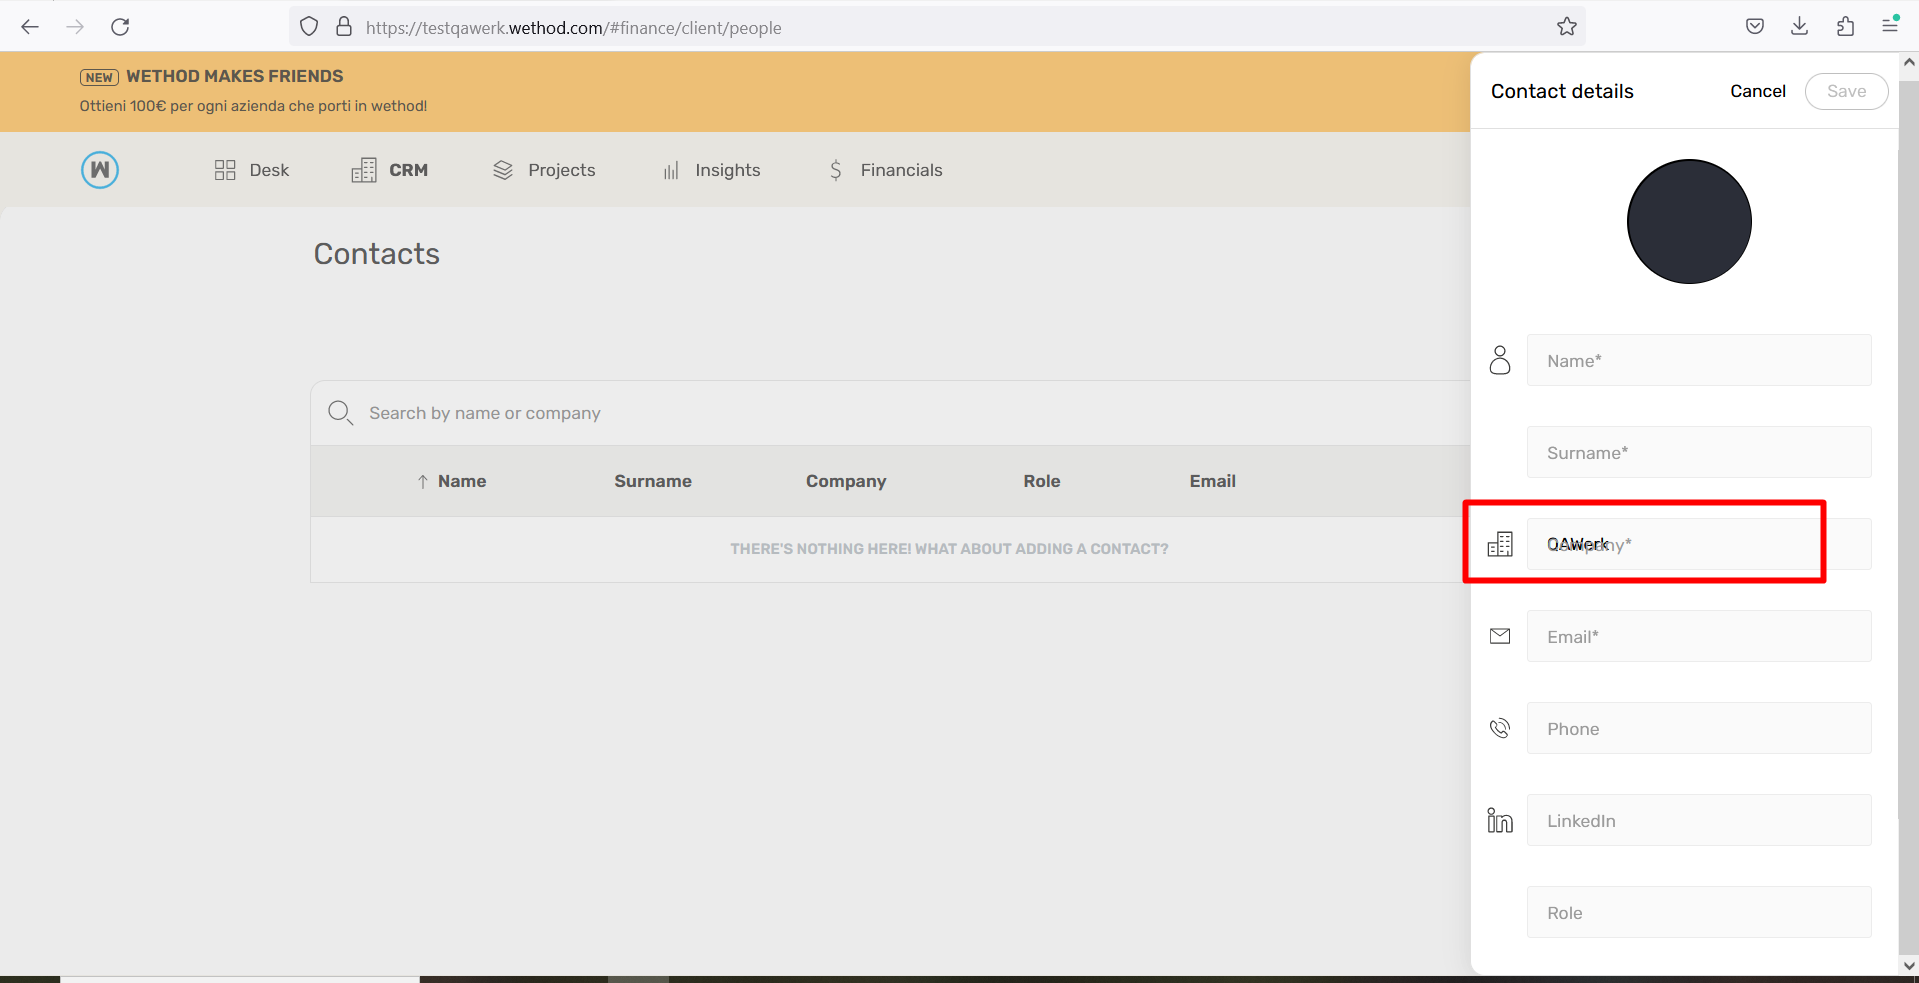
Task: Click the browser forward arrow
Action: [75, 27]
